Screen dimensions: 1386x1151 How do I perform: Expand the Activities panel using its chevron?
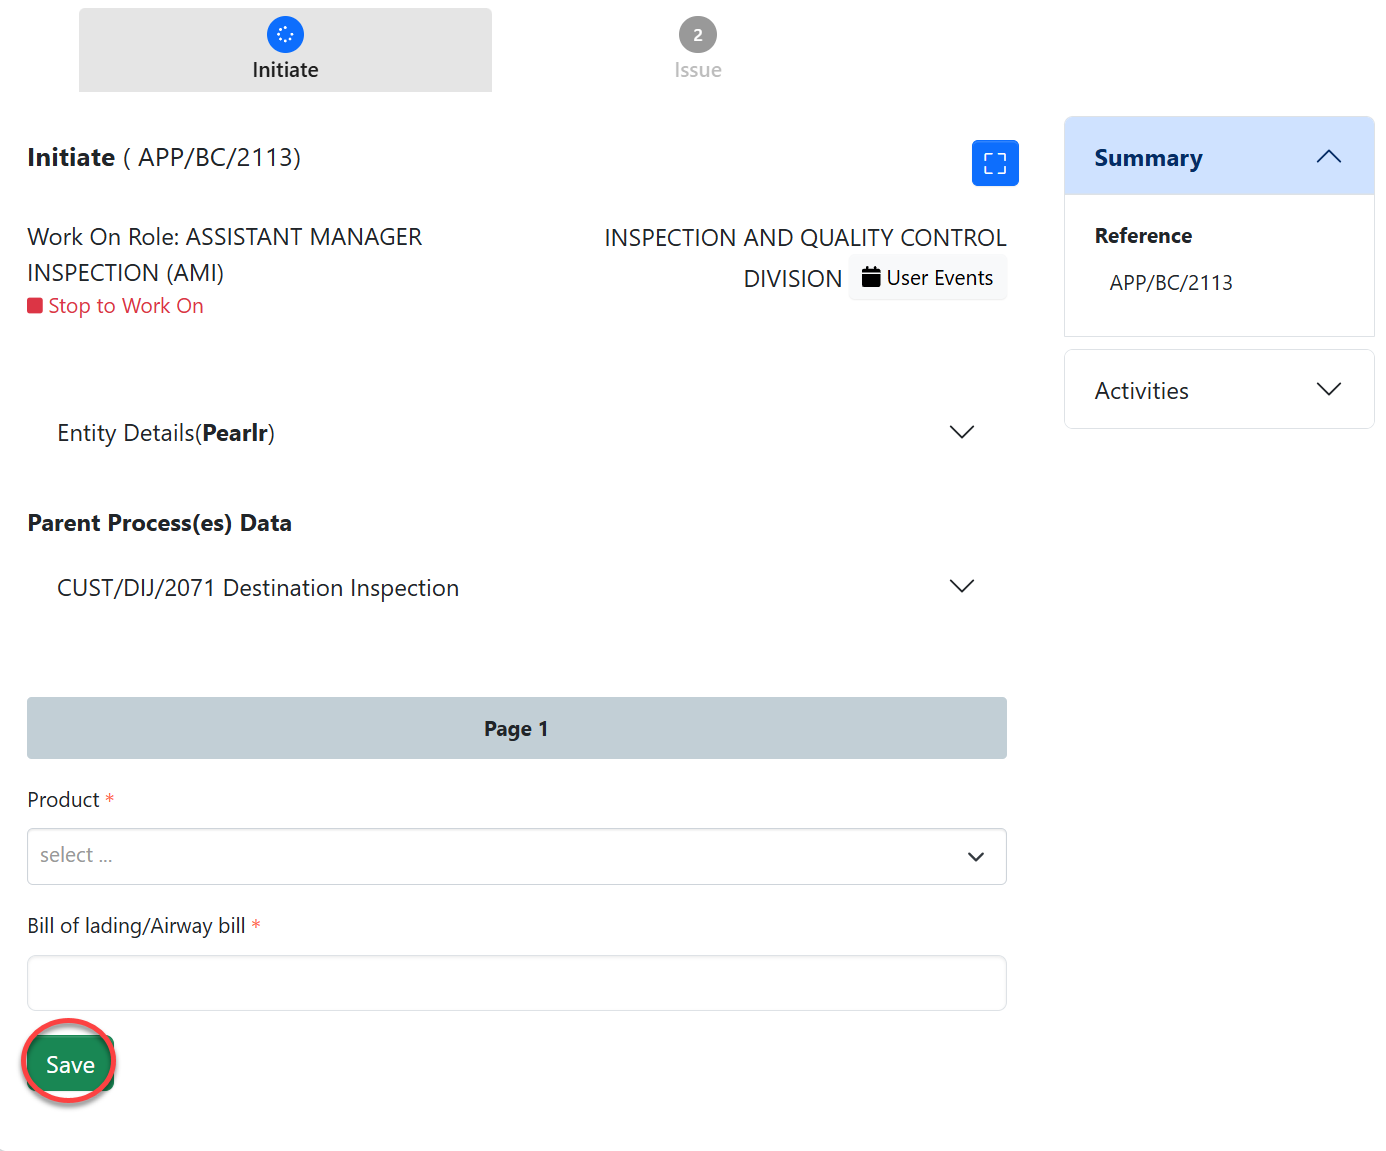1328,390
